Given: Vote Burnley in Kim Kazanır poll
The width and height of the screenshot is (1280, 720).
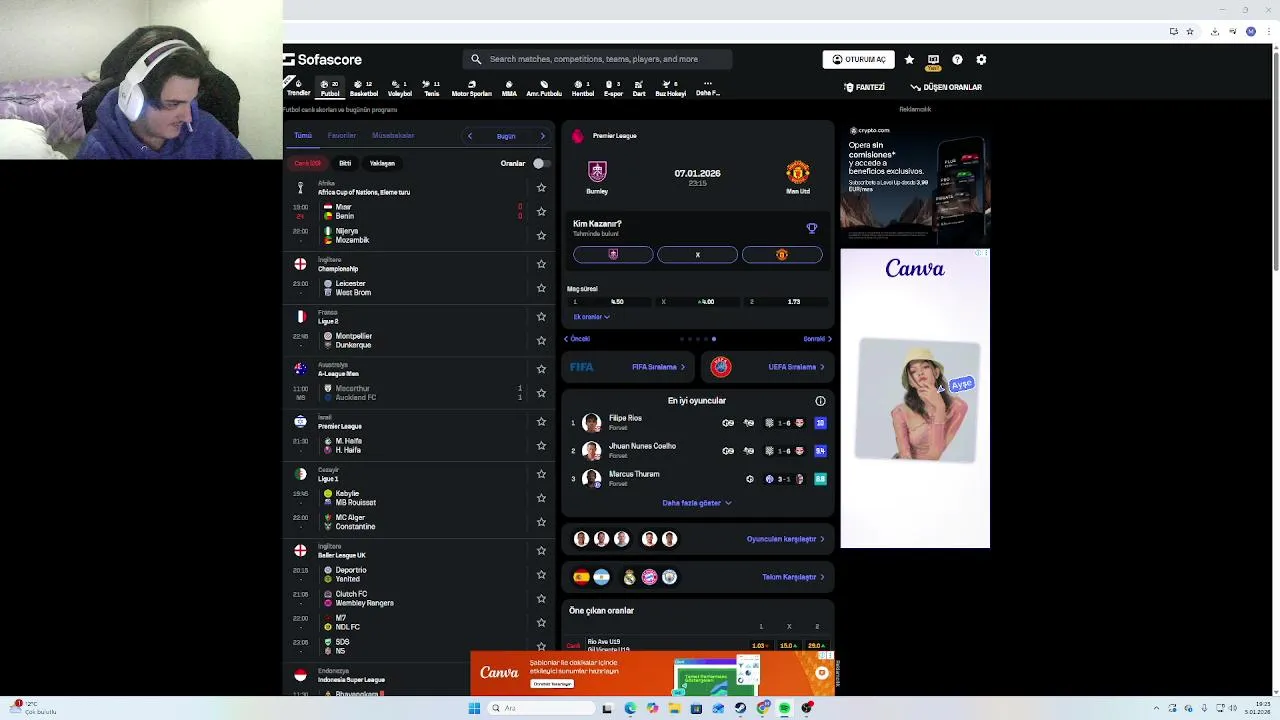Looking at the screenshot, I should tap(613, 255).
